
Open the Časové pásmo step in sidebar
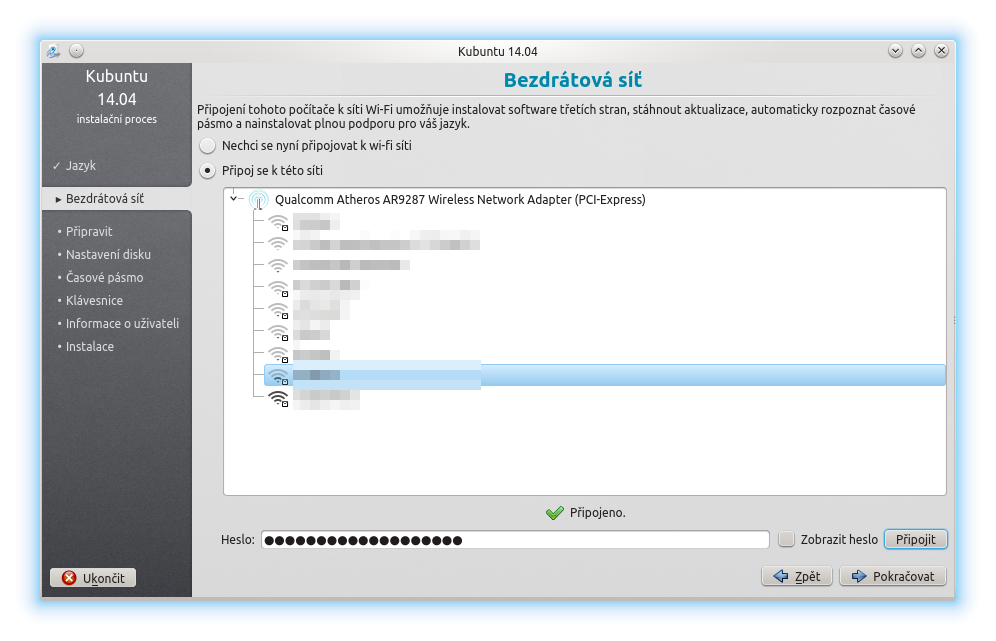point(105,278)
